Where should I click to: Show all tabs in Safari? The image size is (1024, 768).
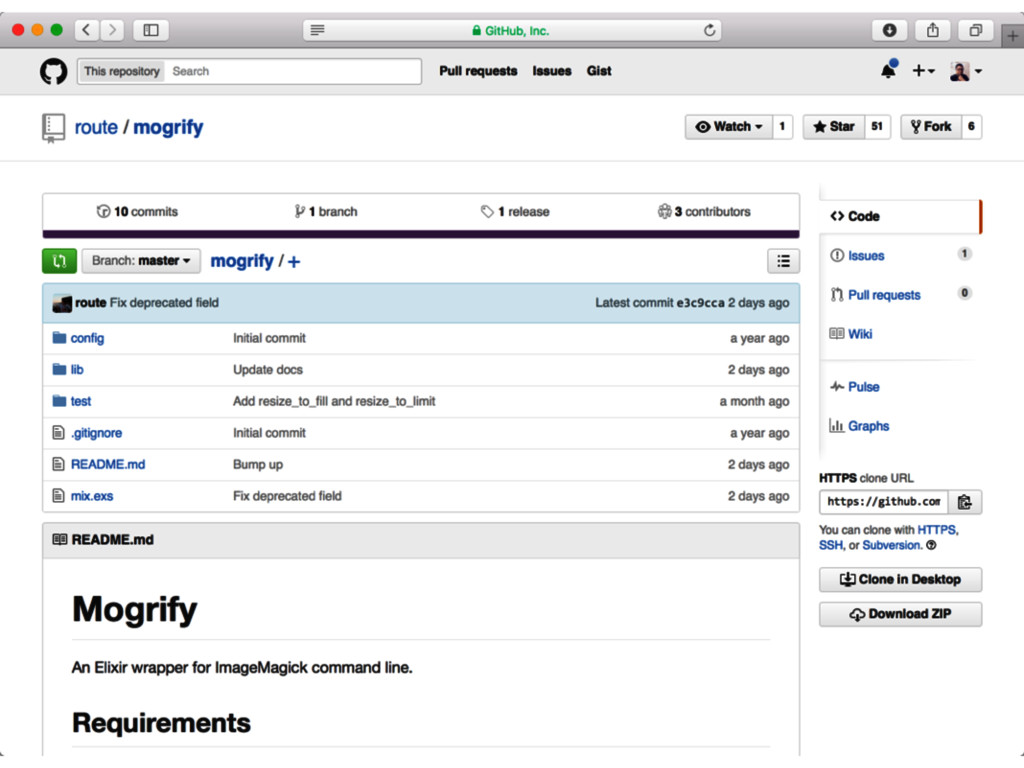[x=976, y=30]
